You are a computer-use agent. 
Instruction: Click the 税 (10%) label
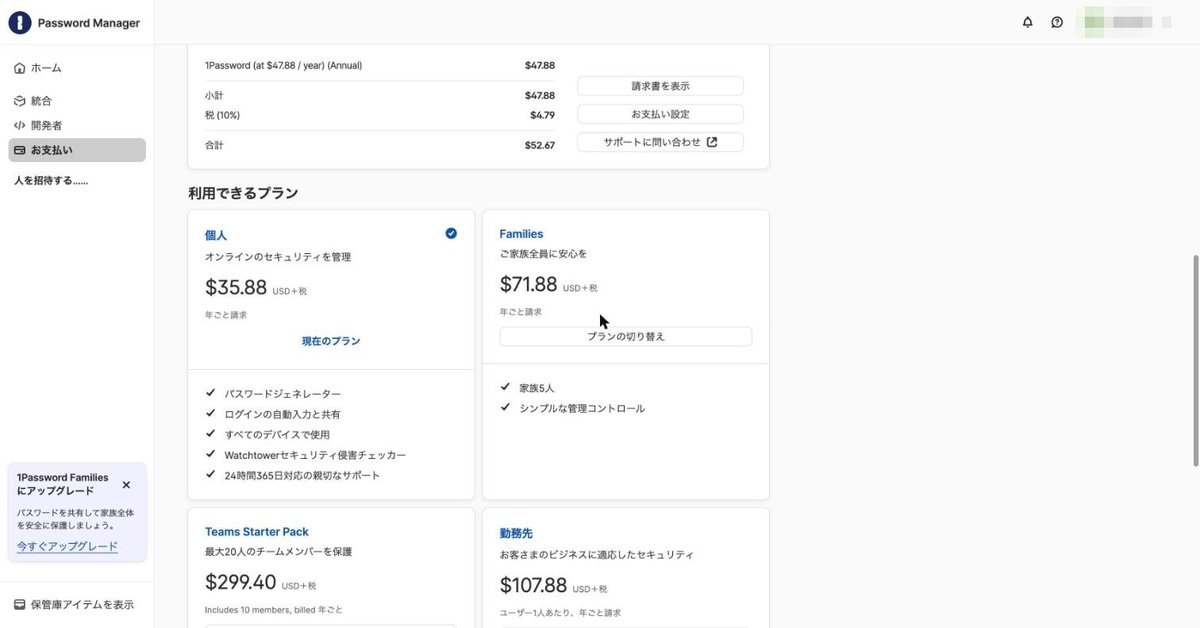(222, 115)
